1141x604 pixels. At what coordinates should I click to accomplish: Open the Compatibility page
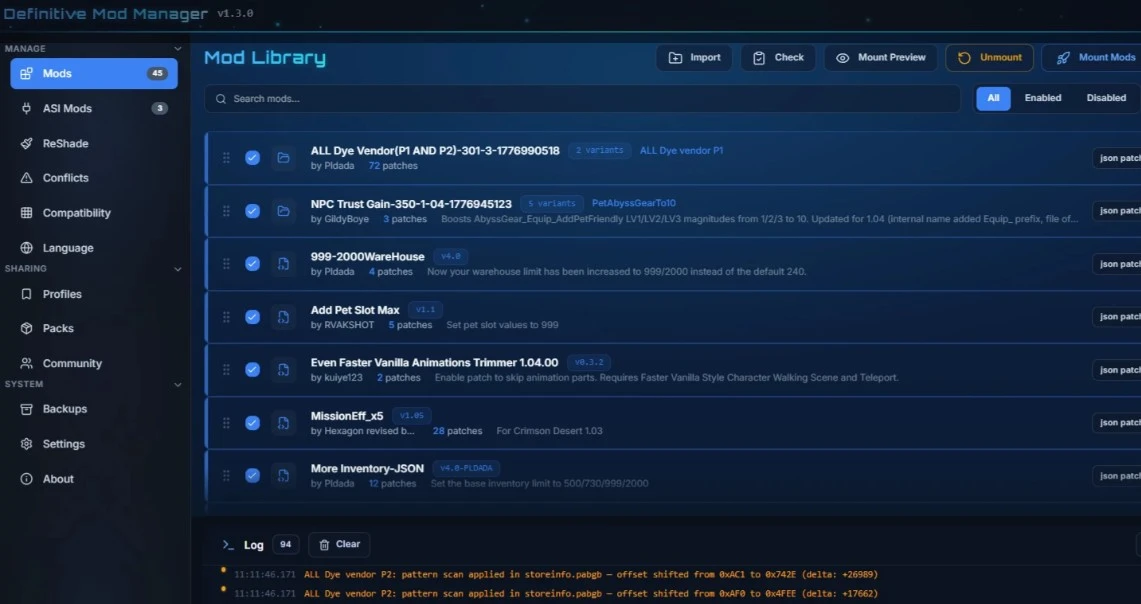94,212
